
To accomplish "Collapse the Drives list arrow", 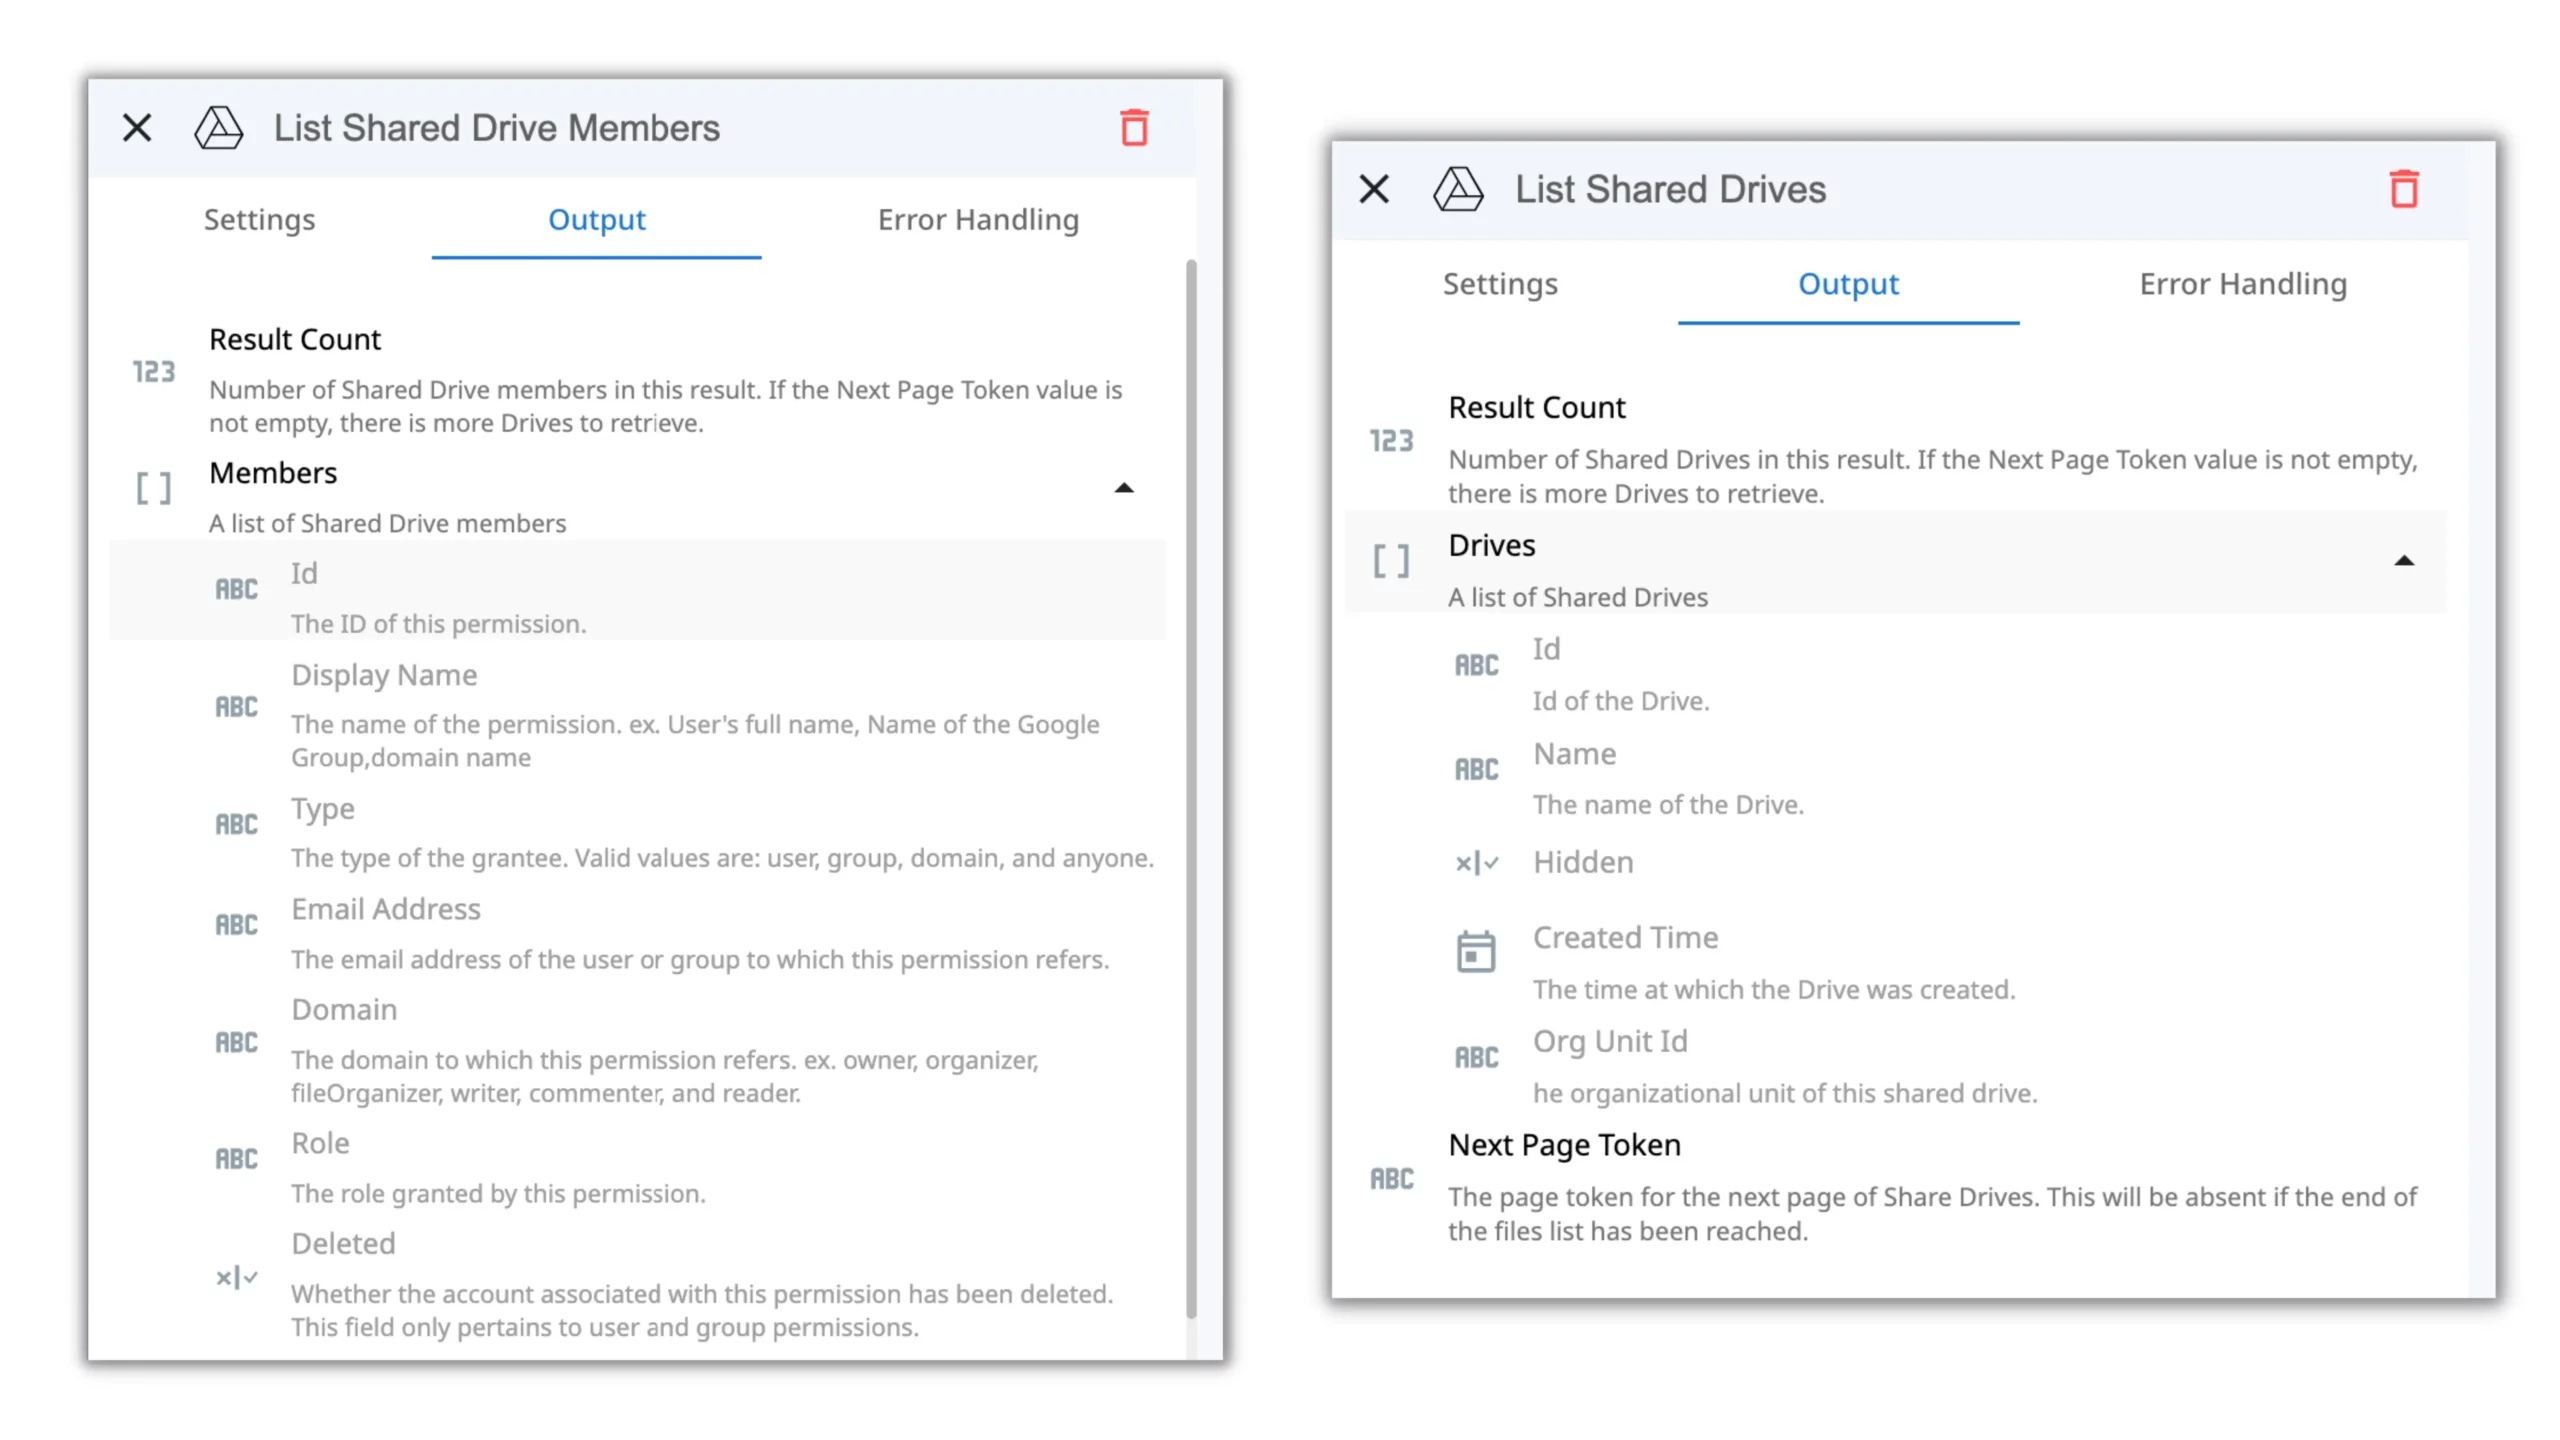I will point(2403,561).
